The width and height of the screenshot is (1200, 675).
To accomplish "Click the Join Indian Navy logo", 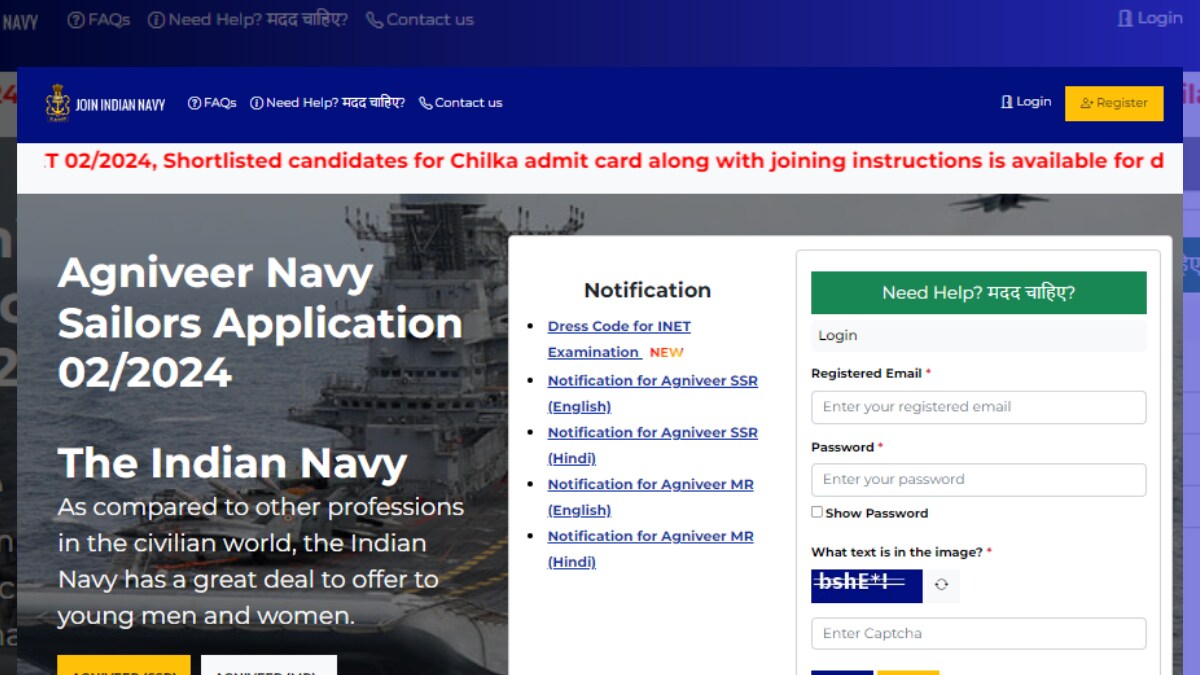I will 106,103.
